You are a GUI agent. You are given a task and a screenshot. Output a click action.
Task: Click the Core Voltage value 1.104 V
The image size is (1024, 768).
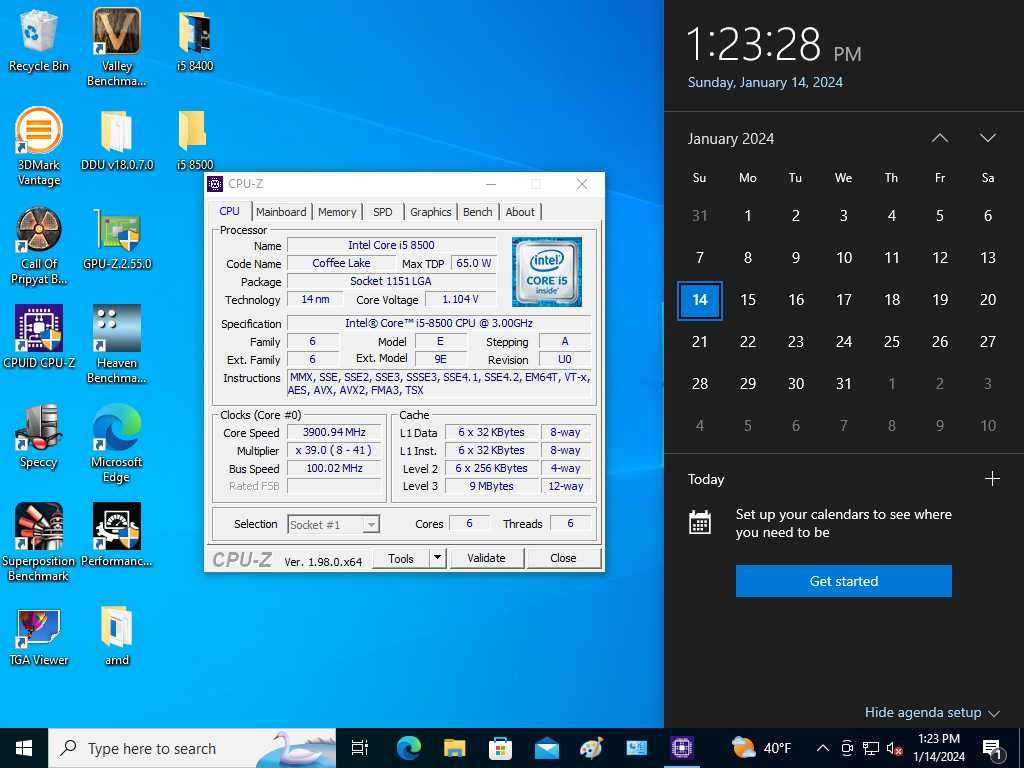[460, 299]
